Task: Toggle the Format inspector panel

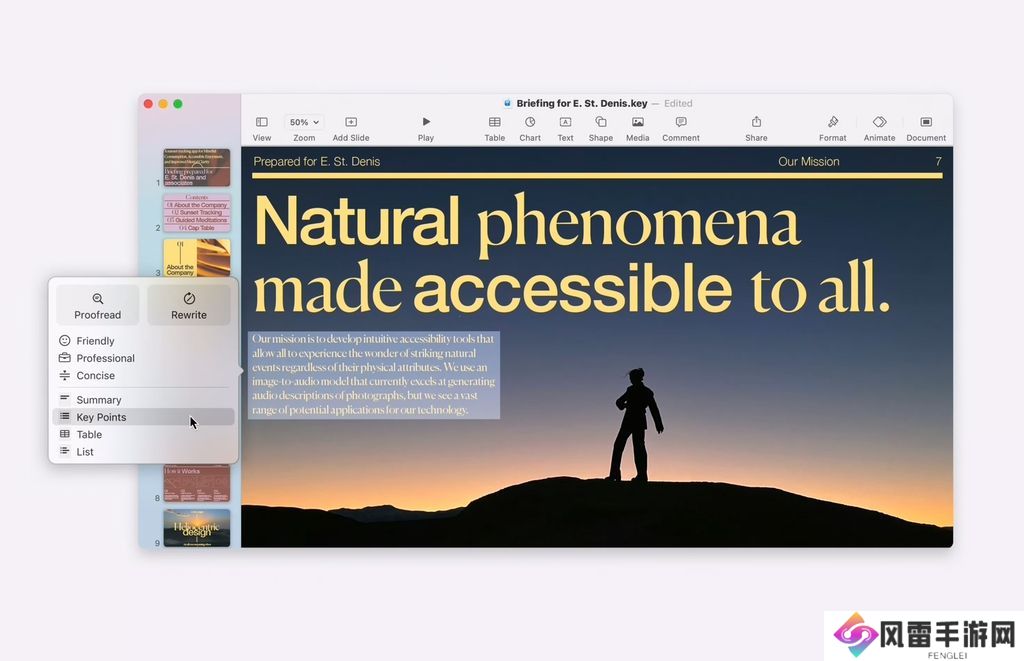Action: pyautogui.click(x=833, y=122)
